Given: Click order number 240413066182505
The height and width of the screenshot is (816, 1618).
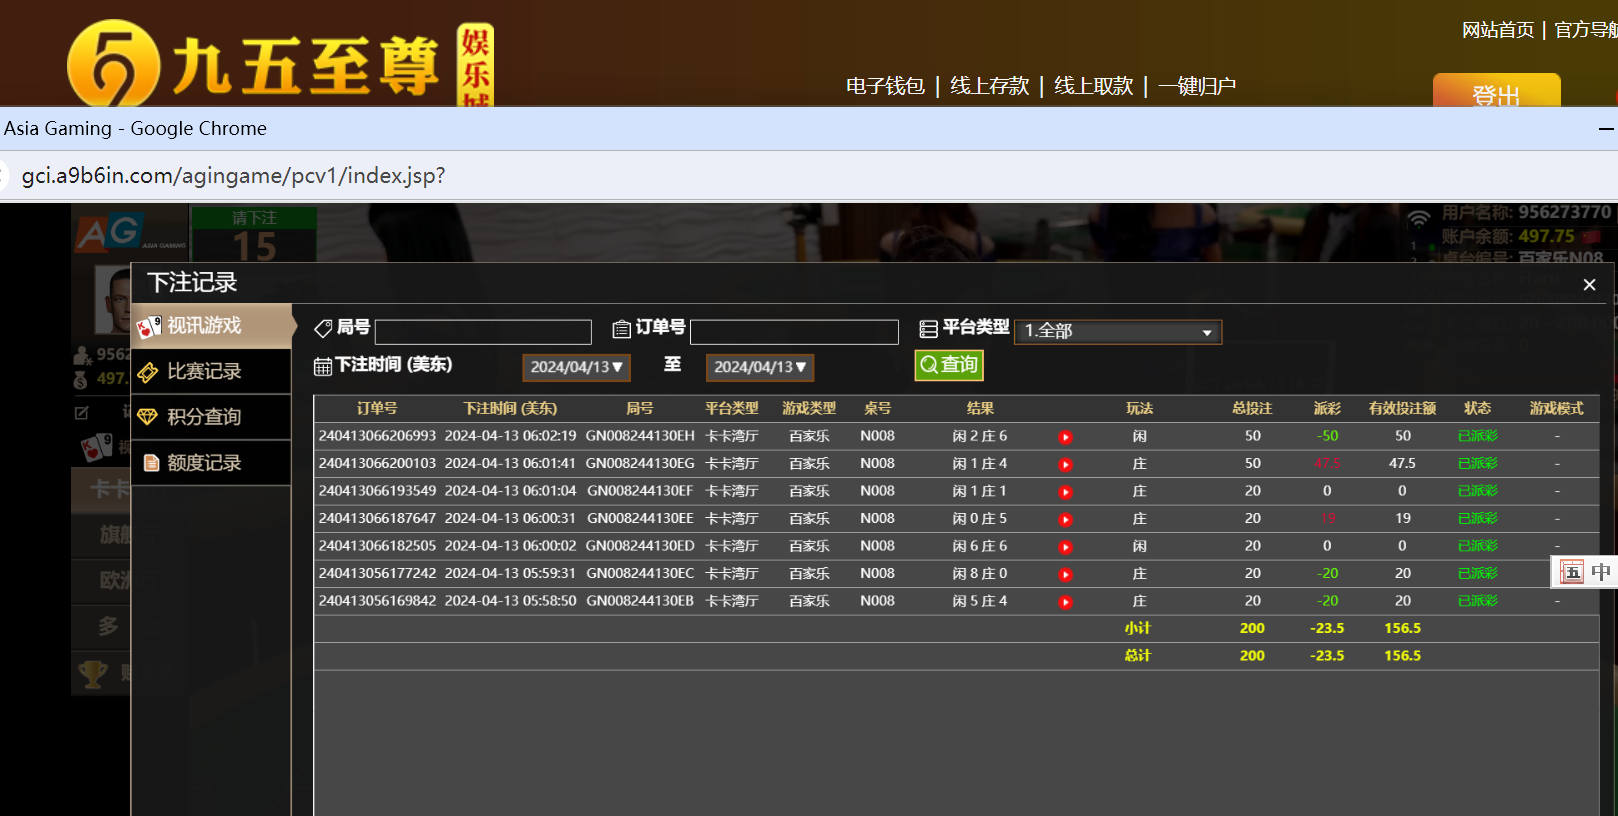Looking at the screenshot, I should click(378, 546).
